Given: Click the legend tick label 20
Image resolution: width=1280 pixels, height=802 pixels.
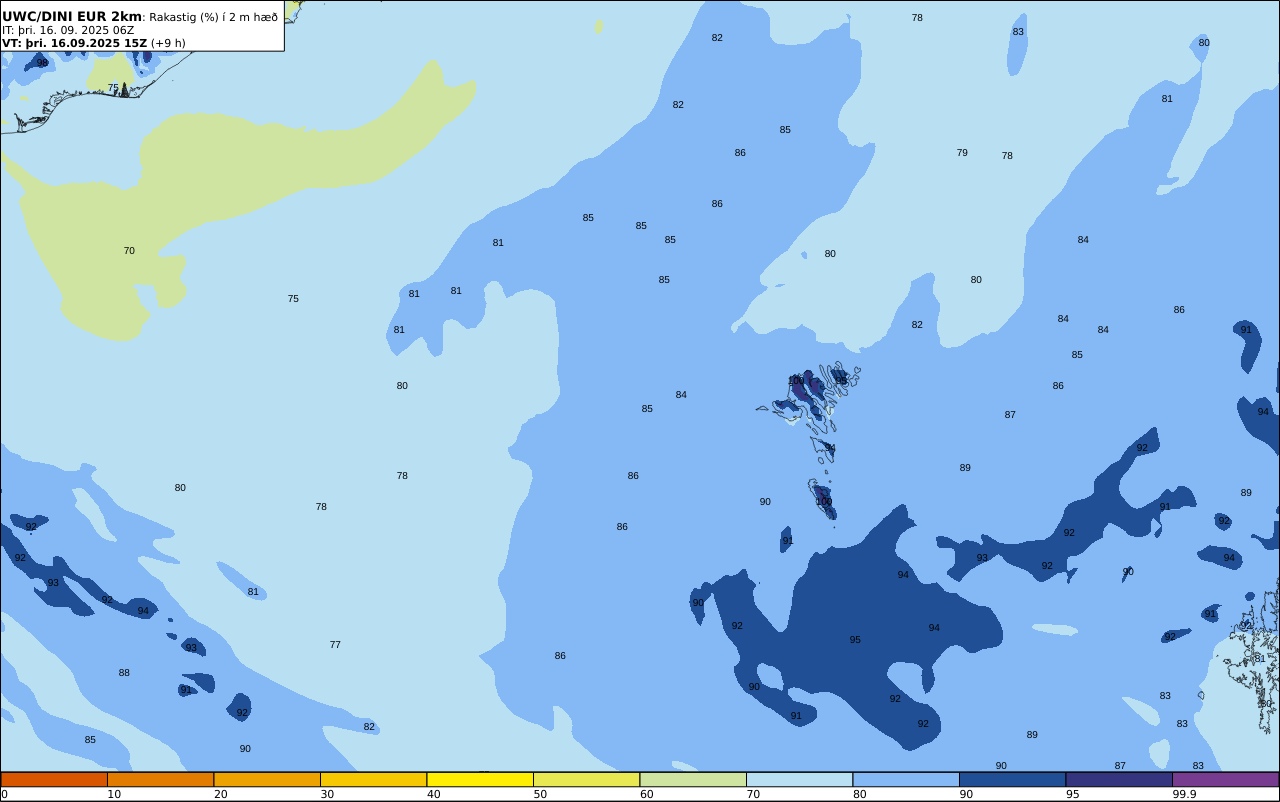Looking at the screenshot, I should (x=220, y=794).
